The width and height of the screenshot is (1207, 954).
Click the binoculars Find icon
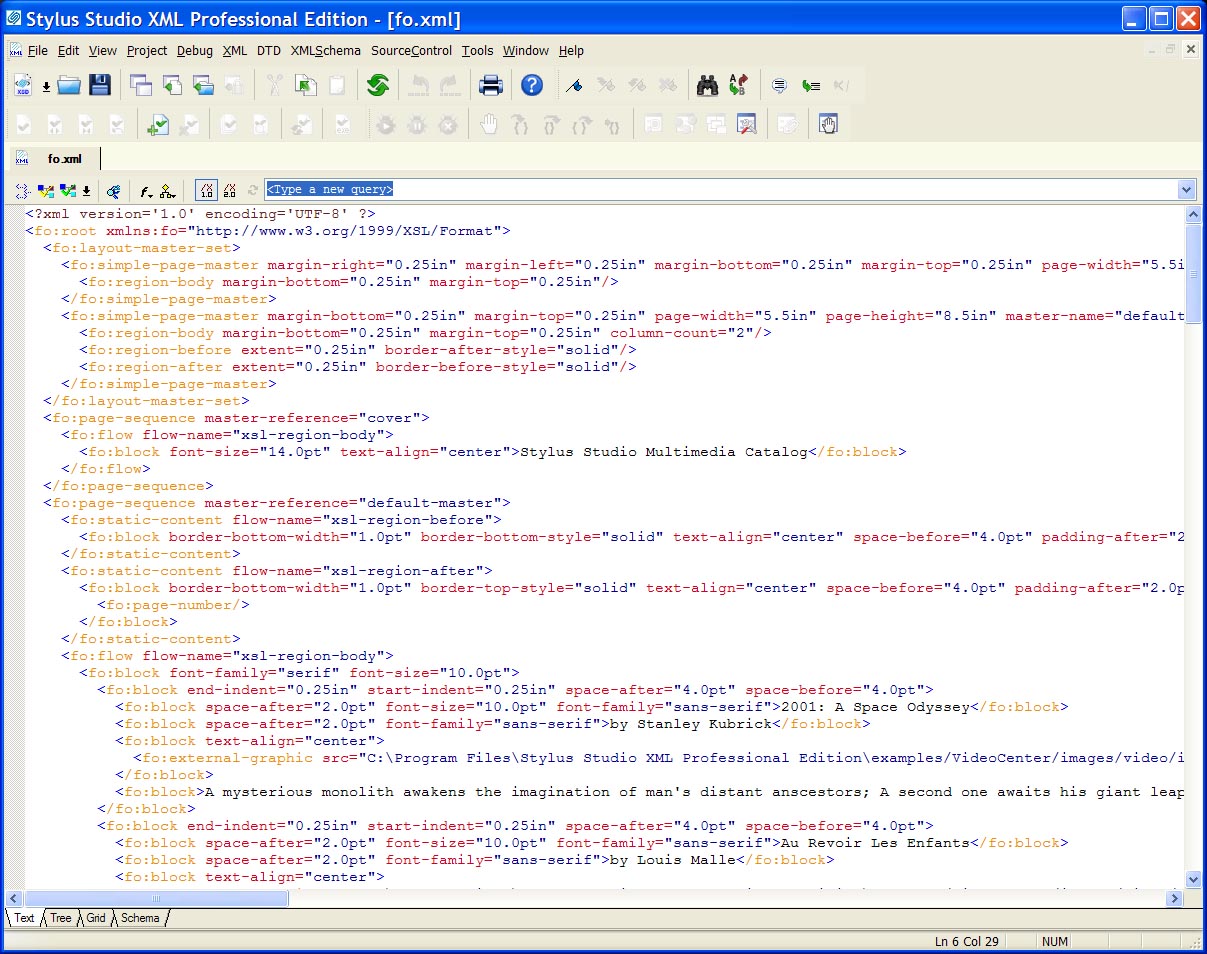(x=708, y=86)
